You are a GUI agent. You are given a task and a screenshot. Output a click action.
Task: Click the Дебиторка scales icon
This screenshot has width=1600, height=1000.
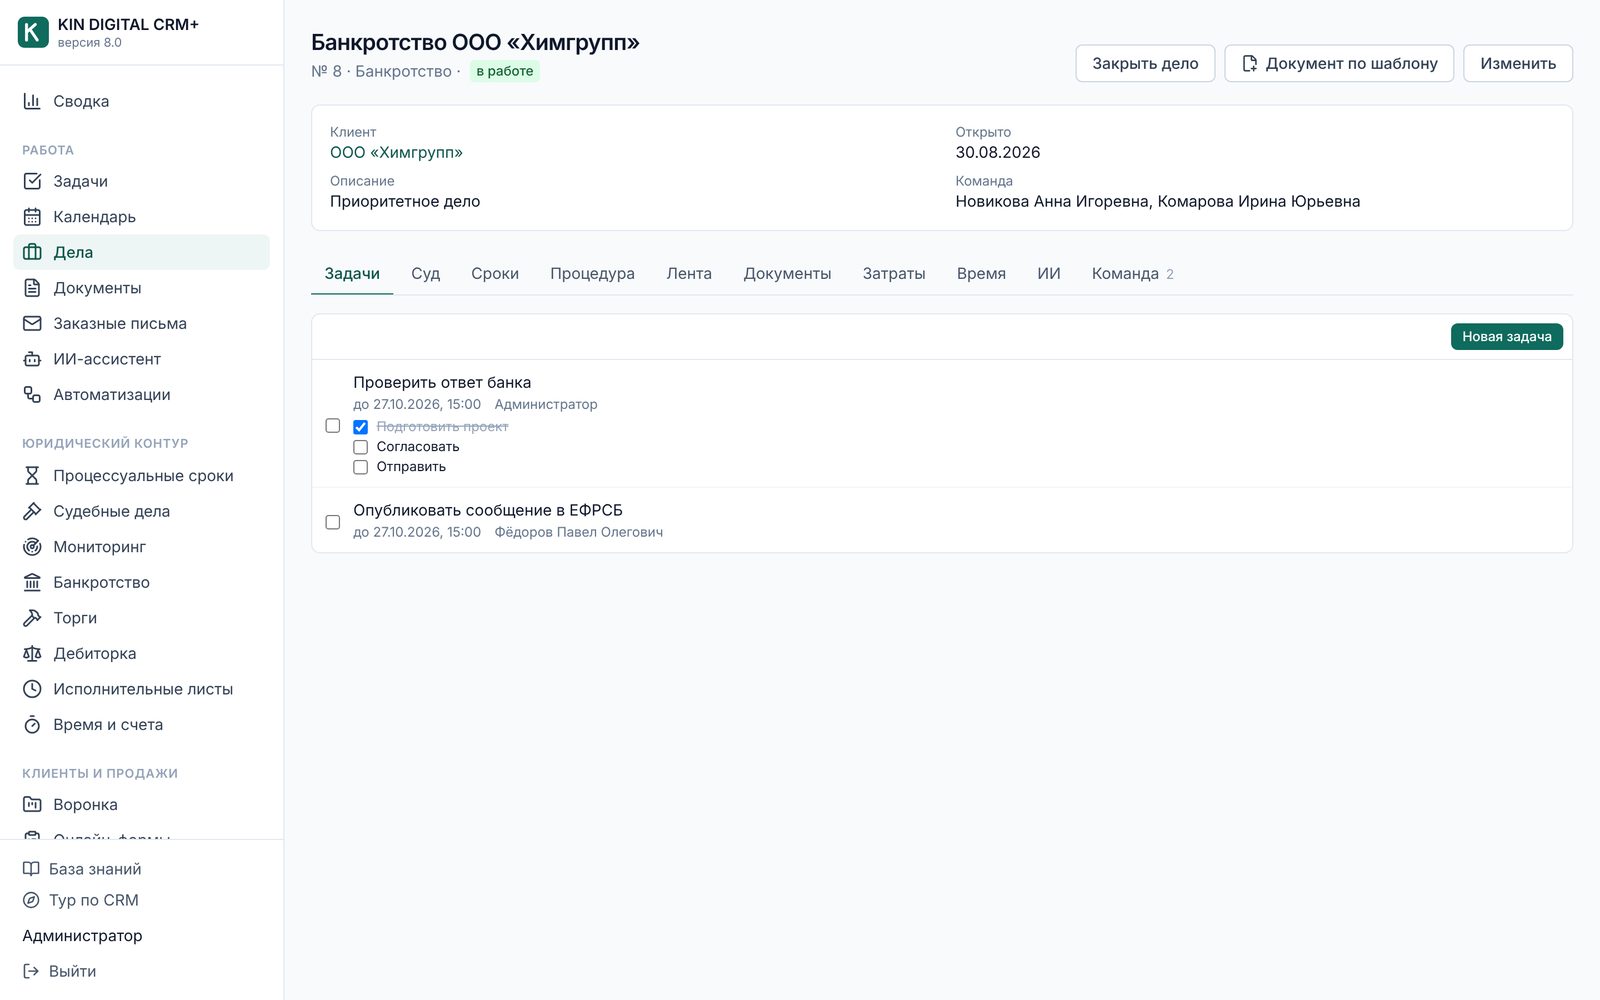coord(32,654)
